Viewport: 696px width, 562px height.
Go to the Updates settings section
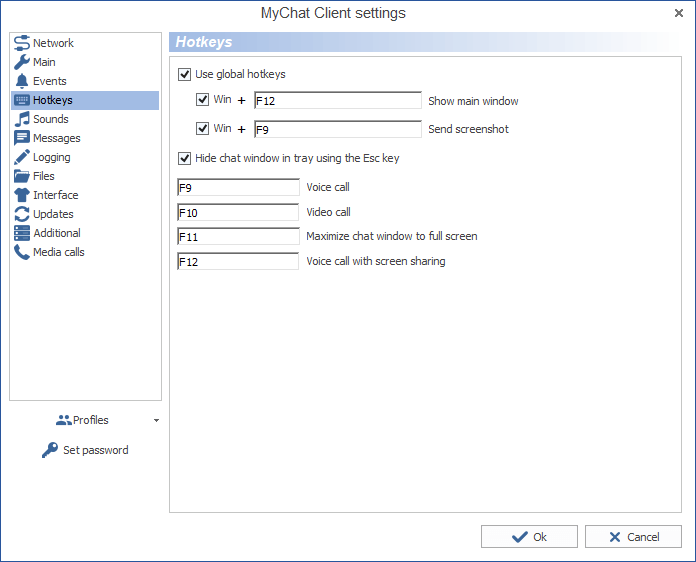point(53,214)
